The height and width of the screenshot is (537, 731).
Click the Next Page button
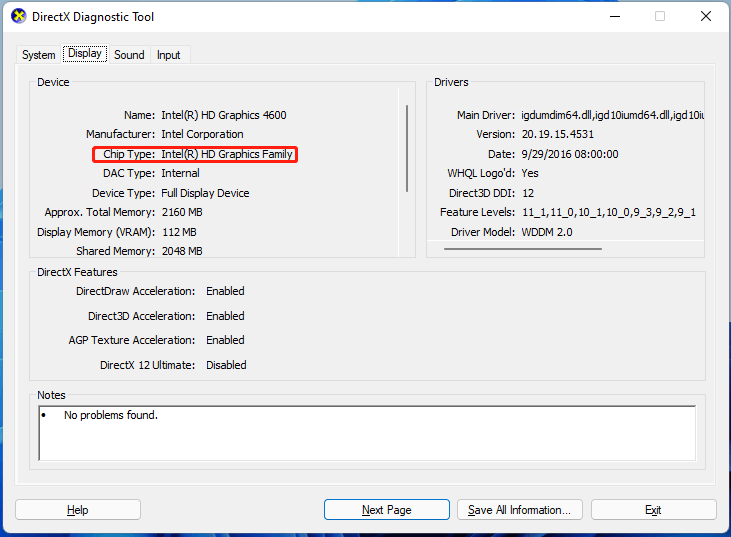[x=387, y=510]
